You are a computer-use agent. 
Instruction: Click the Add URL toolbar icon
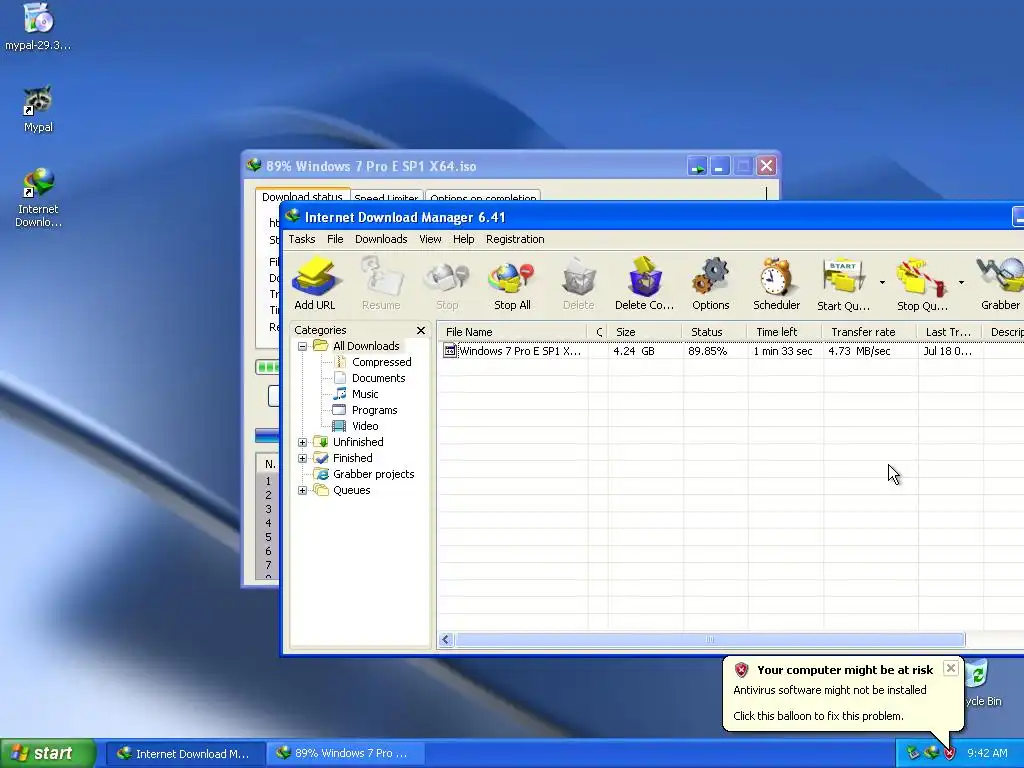[315, 283]
